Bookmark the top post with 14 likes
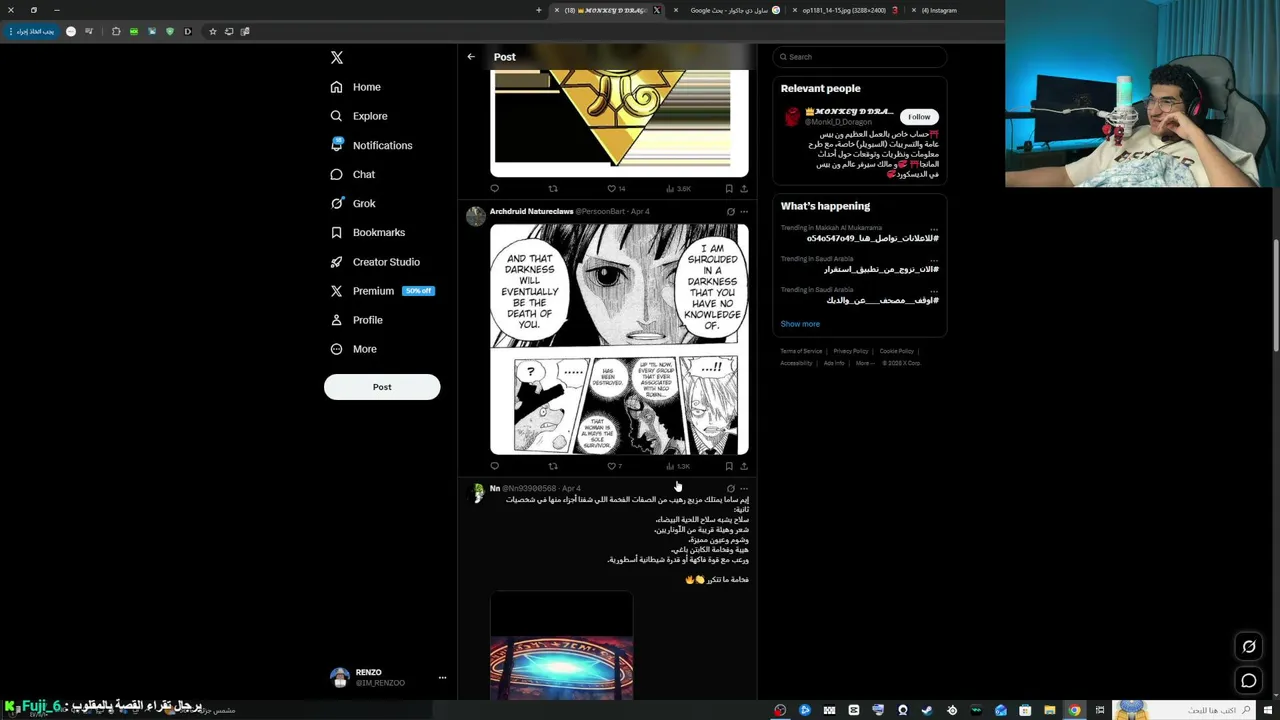 pos(729,188)
